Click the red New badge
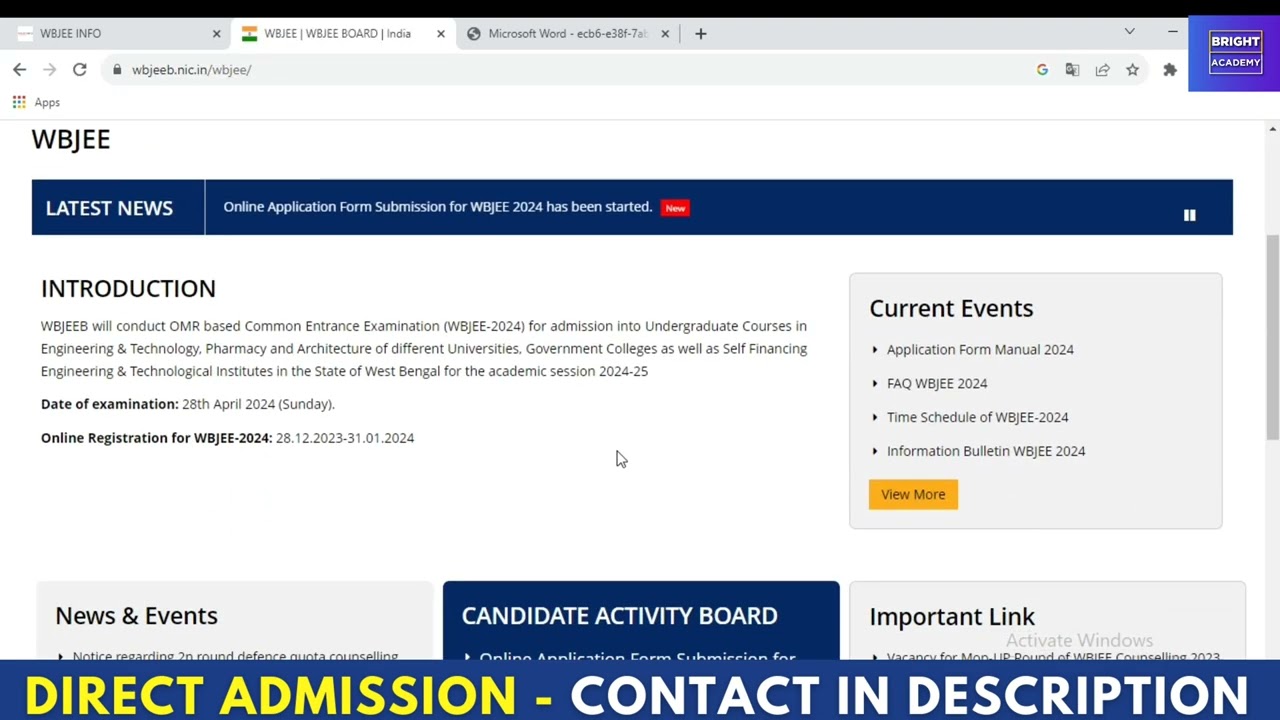This screenshot has height=720, width=1280. click(x=675, y=208)
